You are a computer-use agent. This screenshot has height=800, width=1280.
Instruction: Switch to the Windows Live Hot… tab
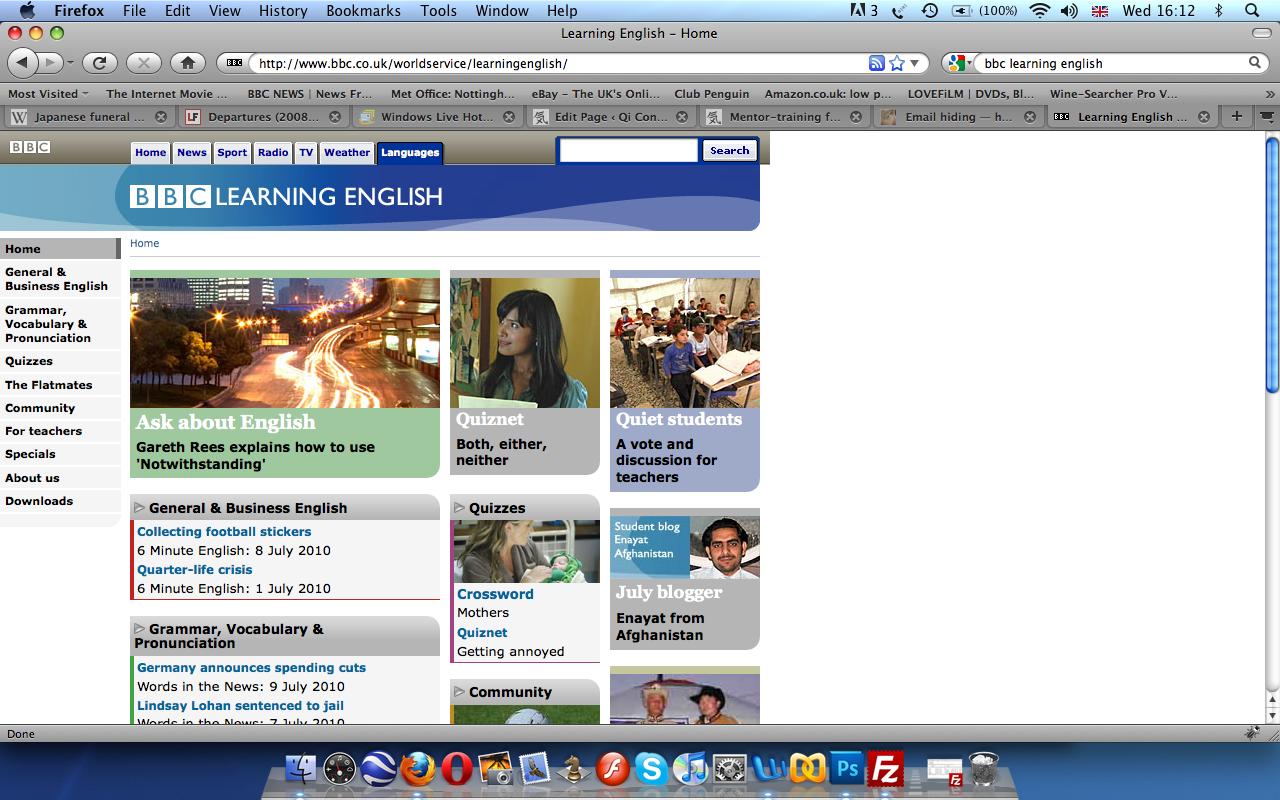435,116
